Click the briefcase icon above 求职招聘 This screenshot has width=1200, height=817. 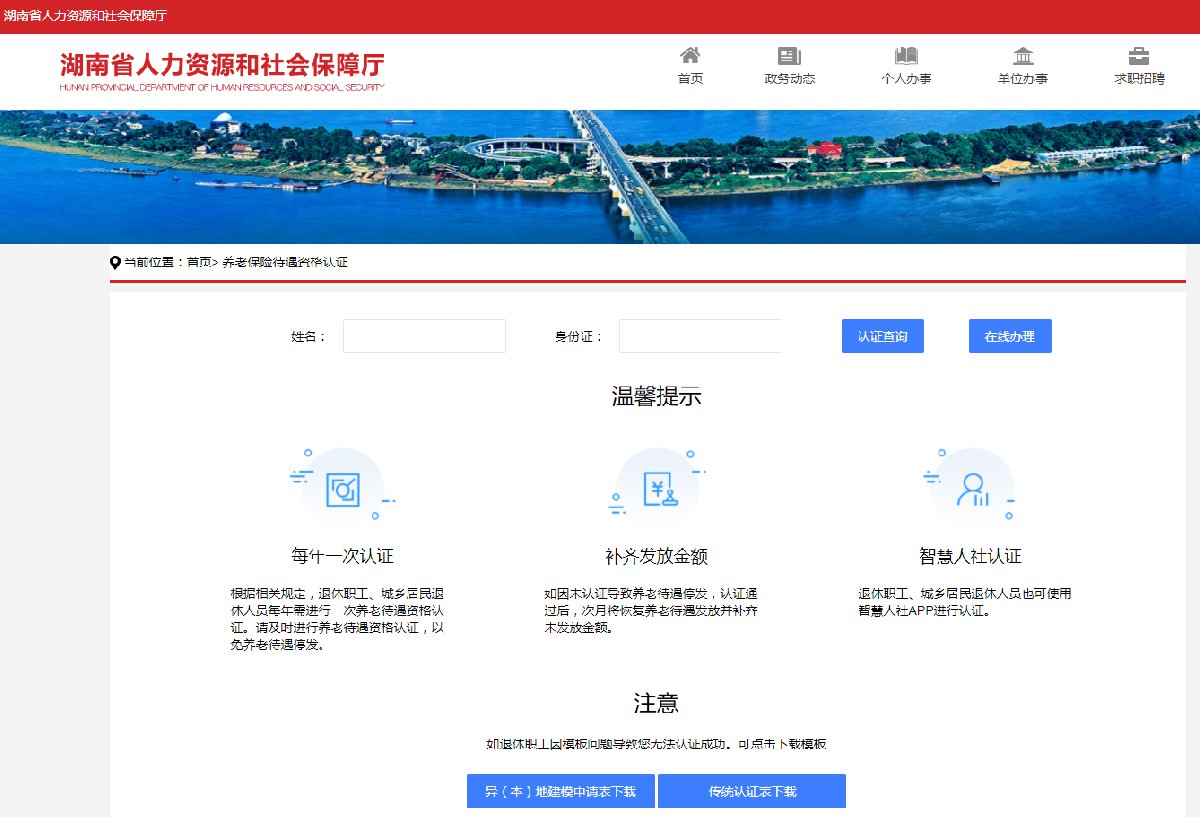[1139, 56]
